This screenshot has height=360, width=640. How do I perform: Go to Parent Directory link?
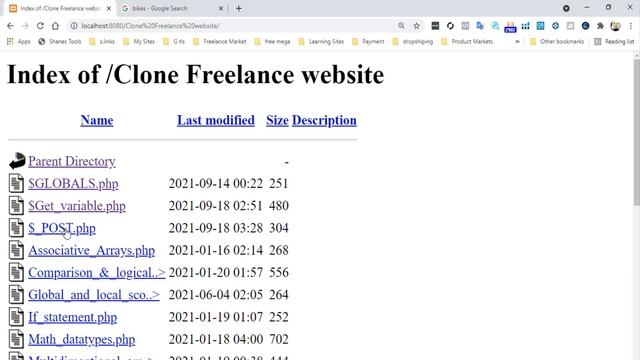[72, 161]
